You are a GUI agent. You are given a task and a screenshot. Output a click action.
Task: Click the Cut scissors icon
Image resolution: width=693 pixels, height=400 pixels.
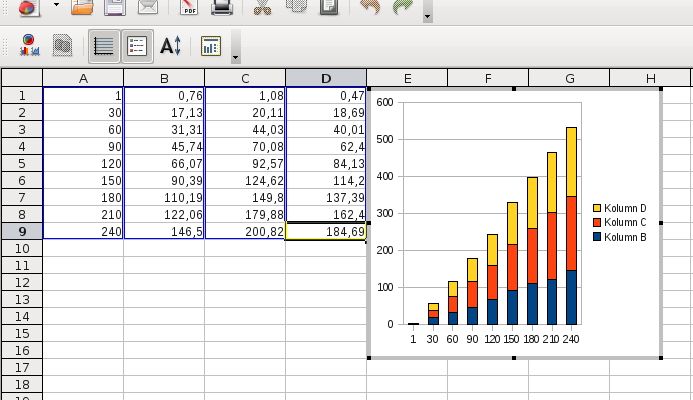[x=263, y=7]
